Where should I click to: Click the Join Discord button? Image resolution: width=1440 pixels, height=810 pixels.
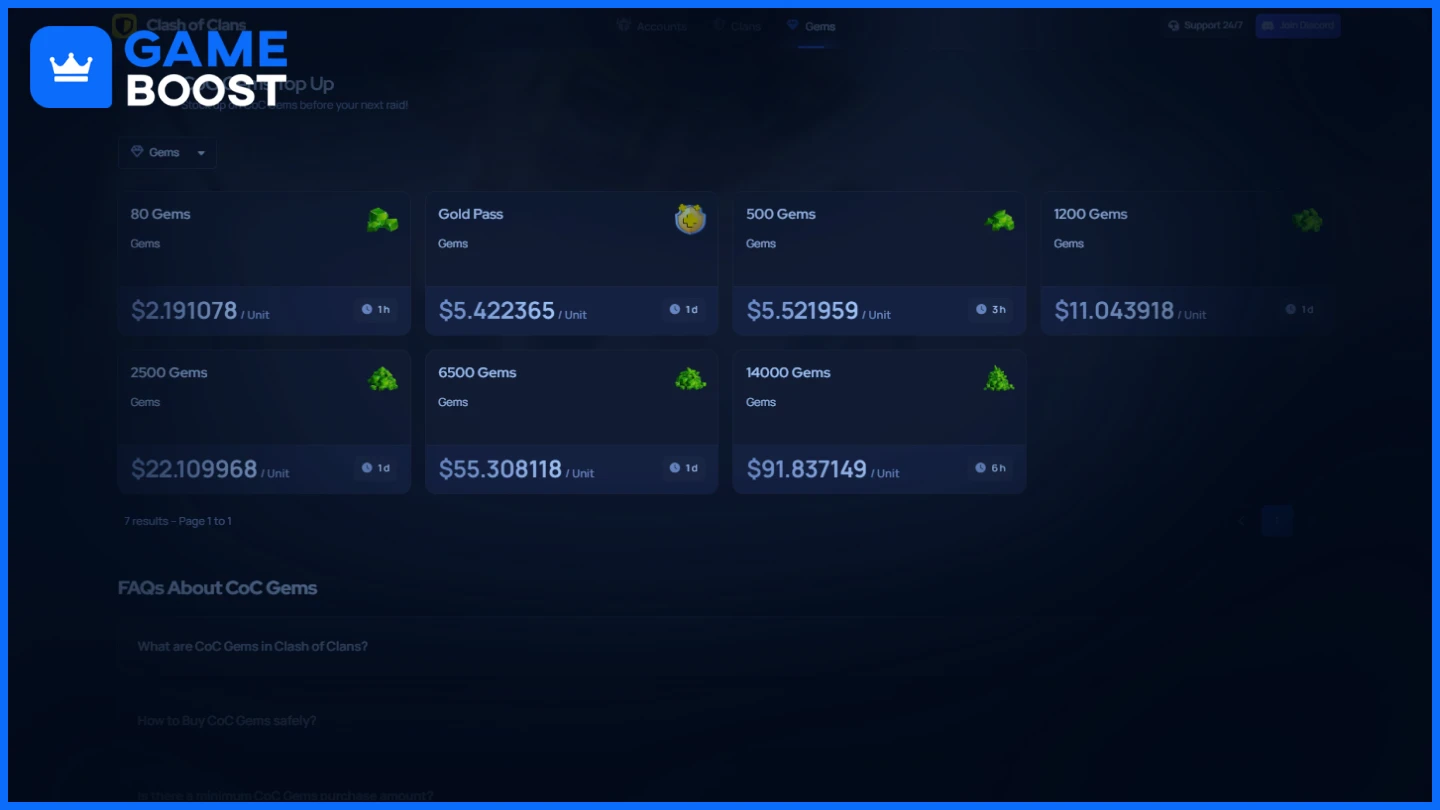pyautogui.click(x=1298, y=26)
